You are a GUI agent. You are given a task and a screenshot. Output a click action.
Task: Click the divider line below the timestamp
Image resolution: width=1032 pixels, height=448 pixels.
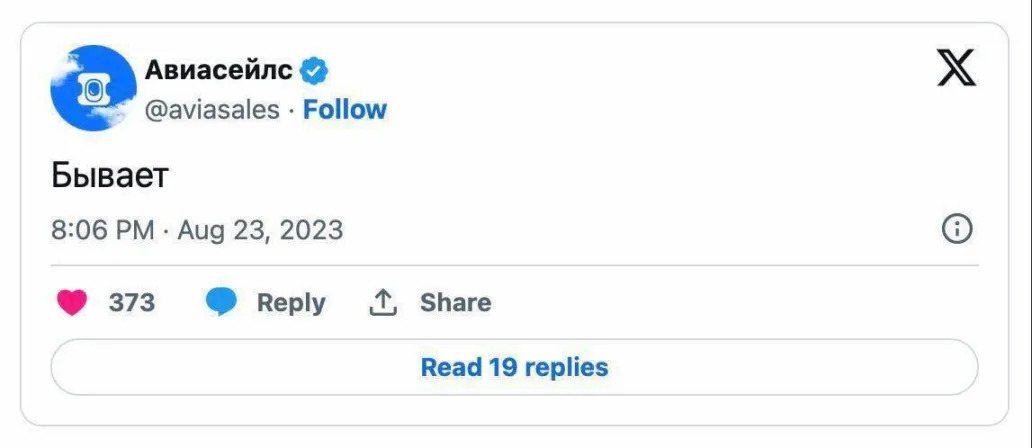514,265
